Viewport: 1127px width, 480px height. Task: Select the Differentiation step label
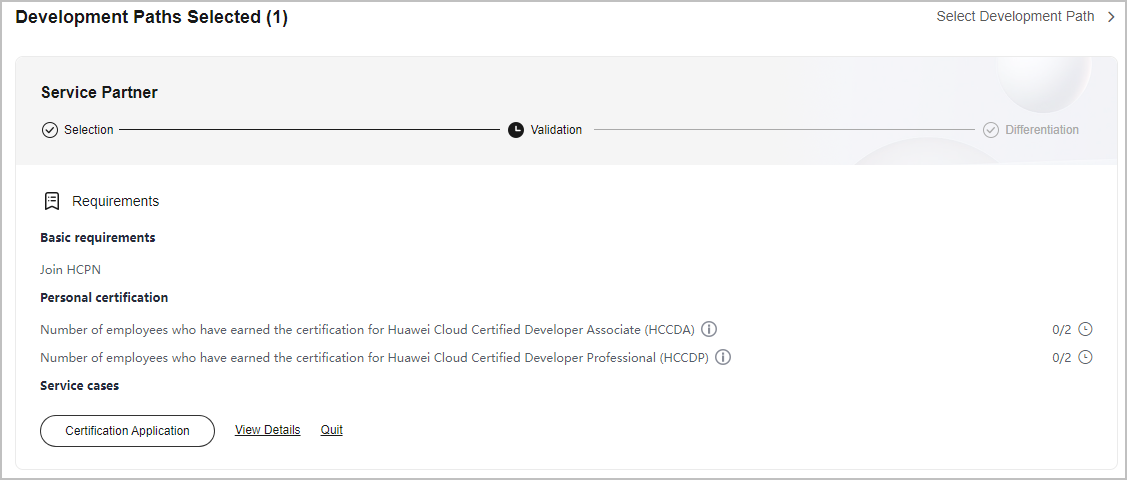(1041, 130)
